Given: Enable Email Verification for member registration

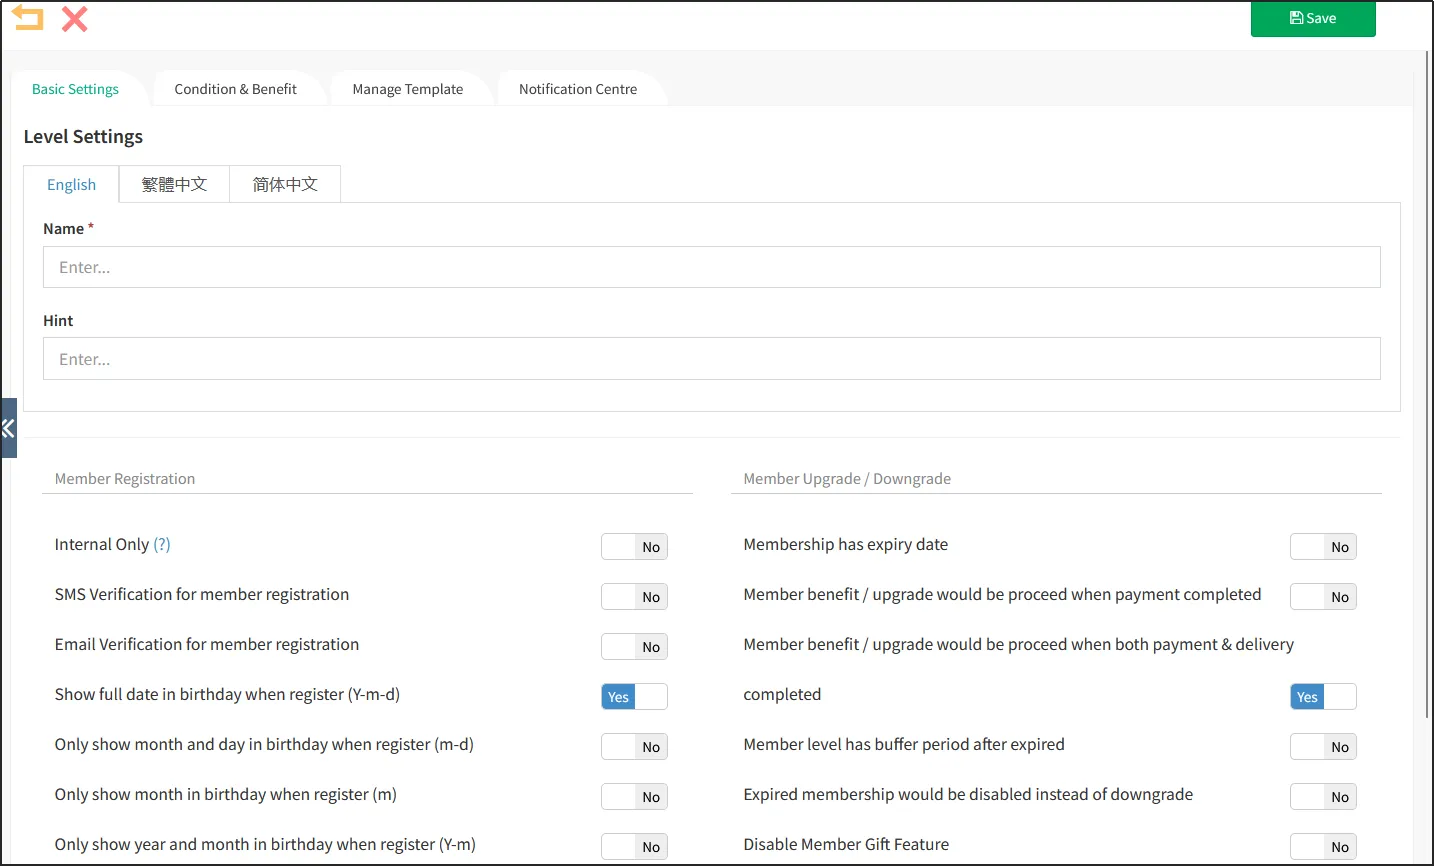Looking at the screenshot, I should point(634,647).
